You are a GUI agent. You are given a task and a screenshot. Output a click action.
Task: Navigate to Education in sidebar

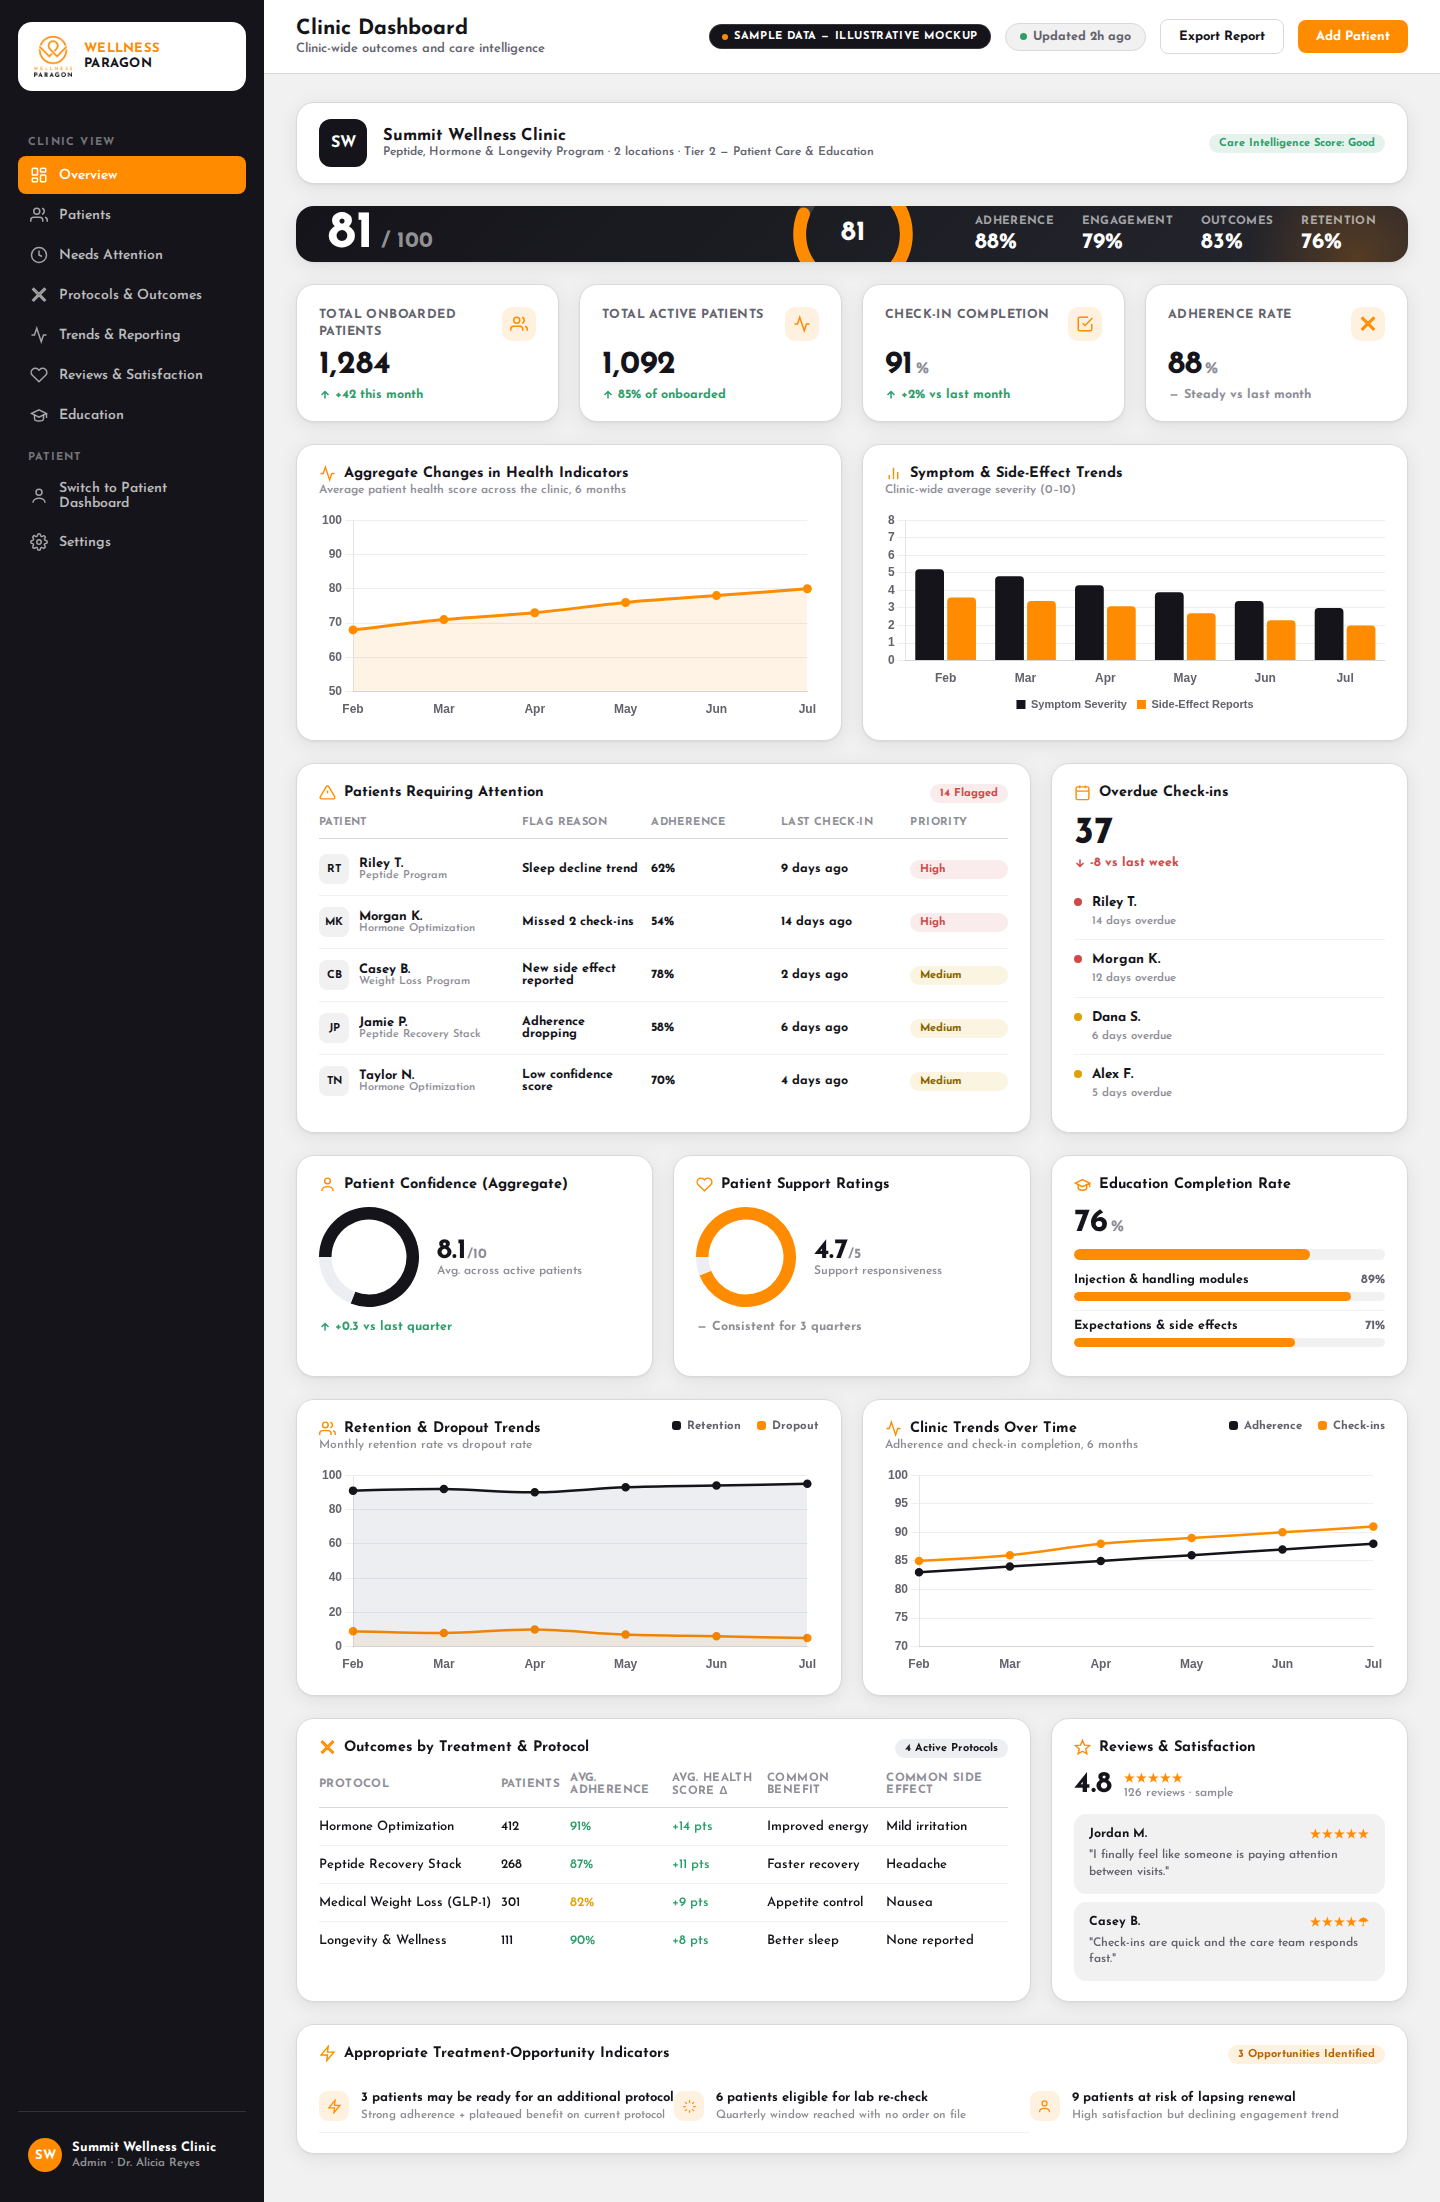132,415
